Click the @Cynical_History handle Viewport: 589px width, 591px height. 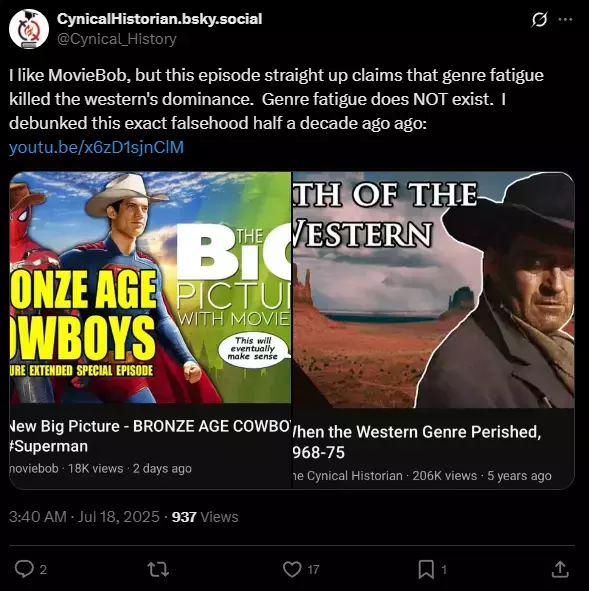[x=117, y=39]
